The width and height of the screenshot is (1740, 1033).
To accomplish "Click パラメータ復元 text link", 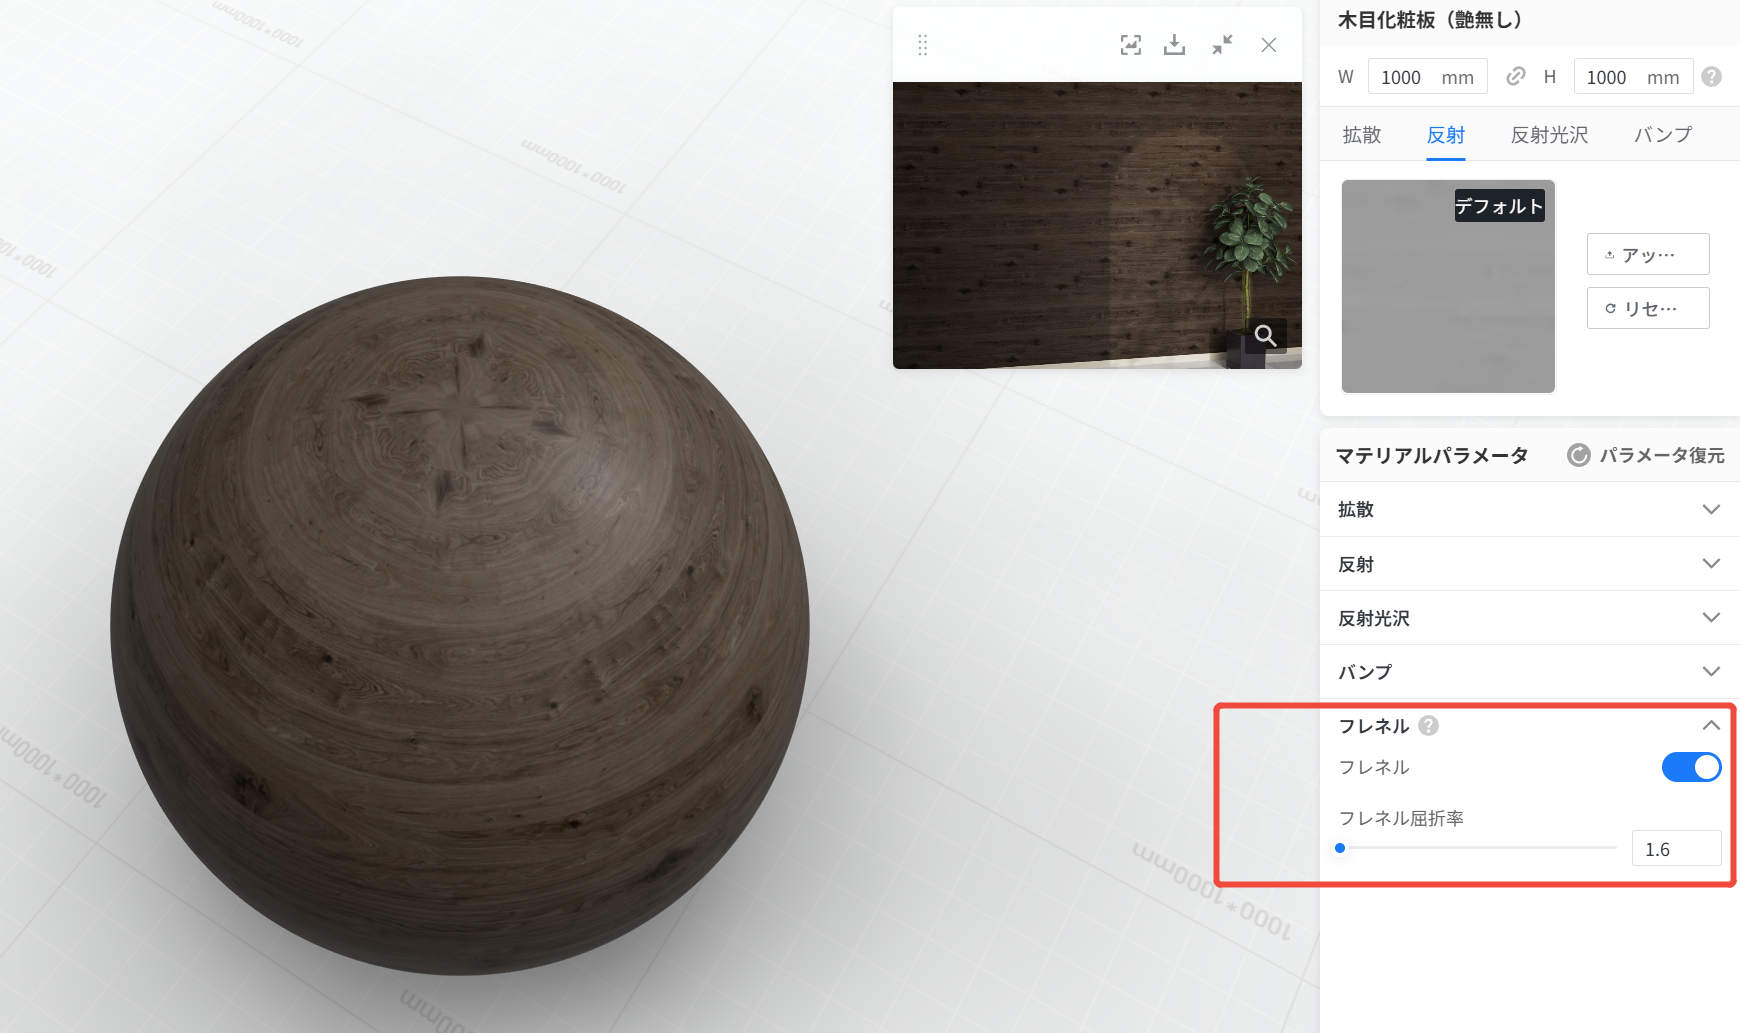I will [x=1662, y=456].
